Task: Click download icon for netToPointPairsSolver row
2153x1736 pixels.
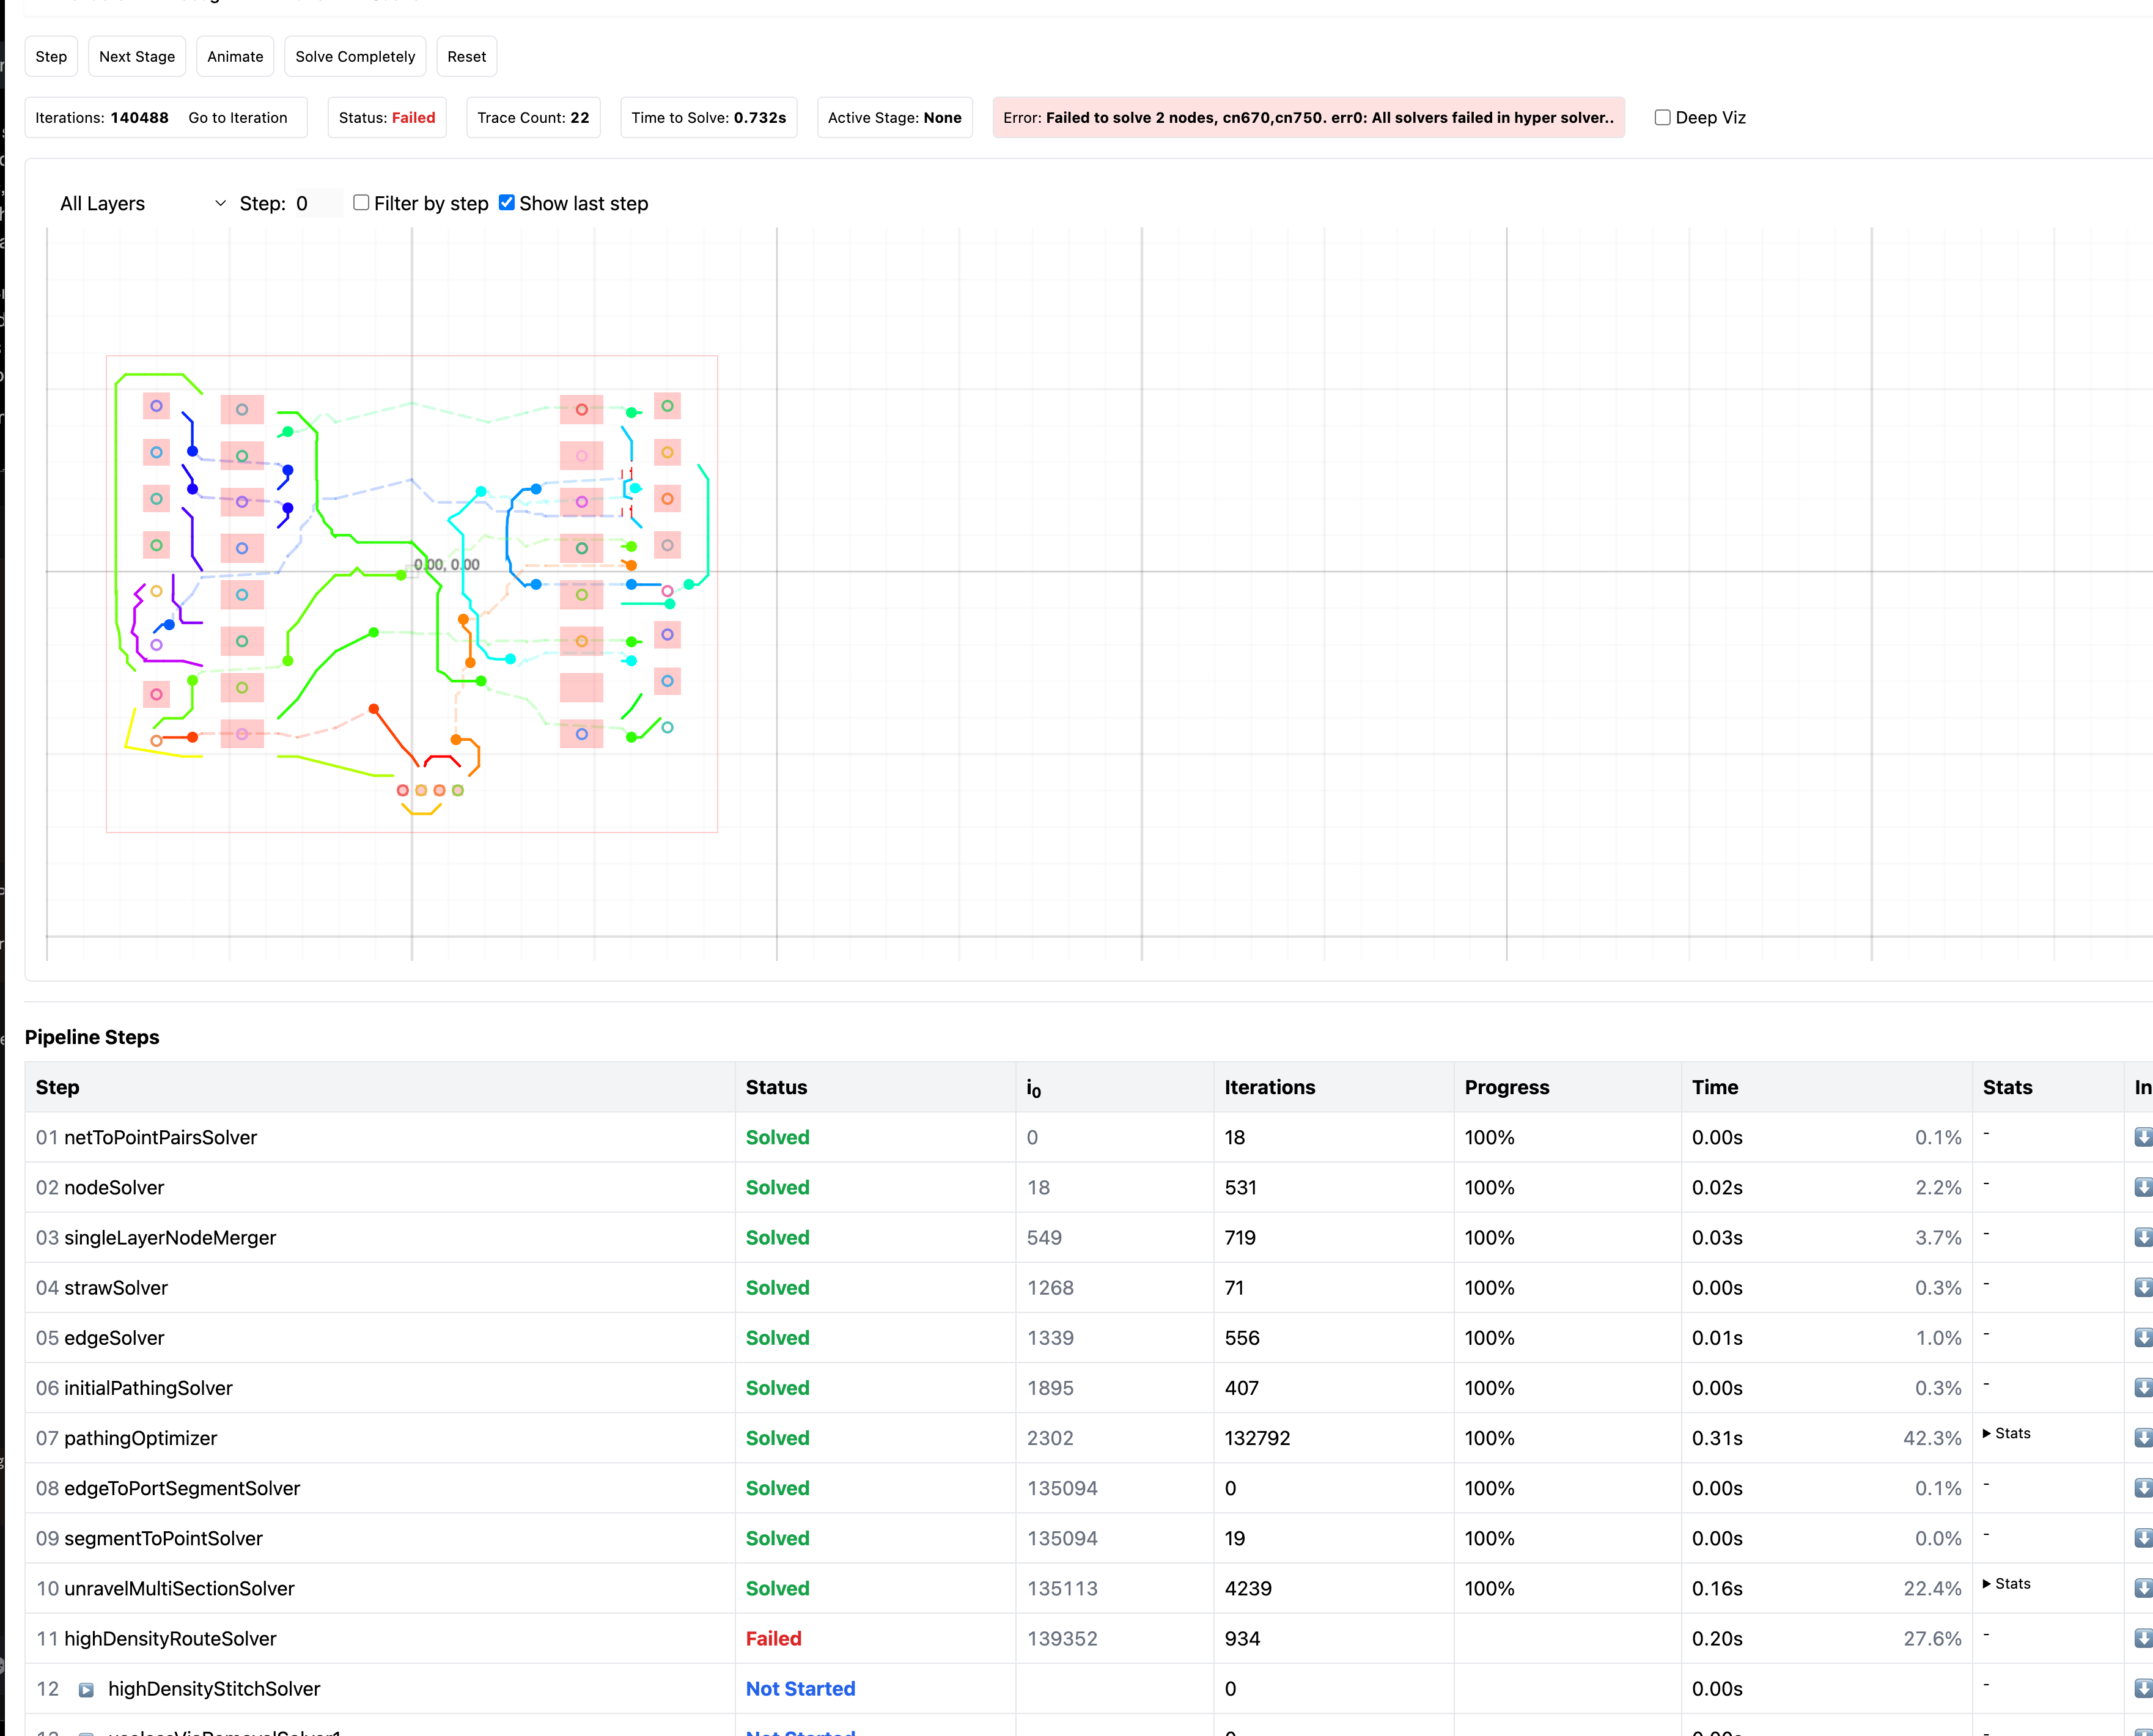Action: pyautogui.click(x=2142, y=1137)
